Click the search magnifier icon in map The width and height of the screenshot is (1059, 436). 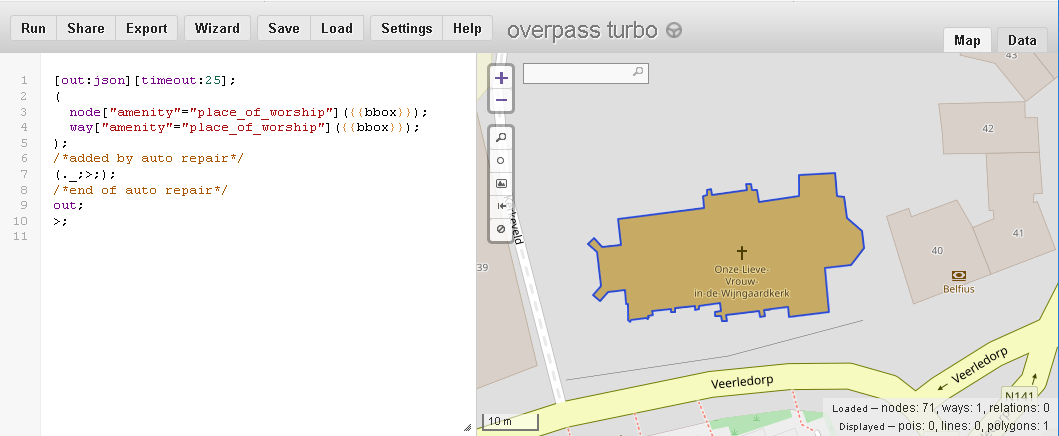click(x=638, y=72)
